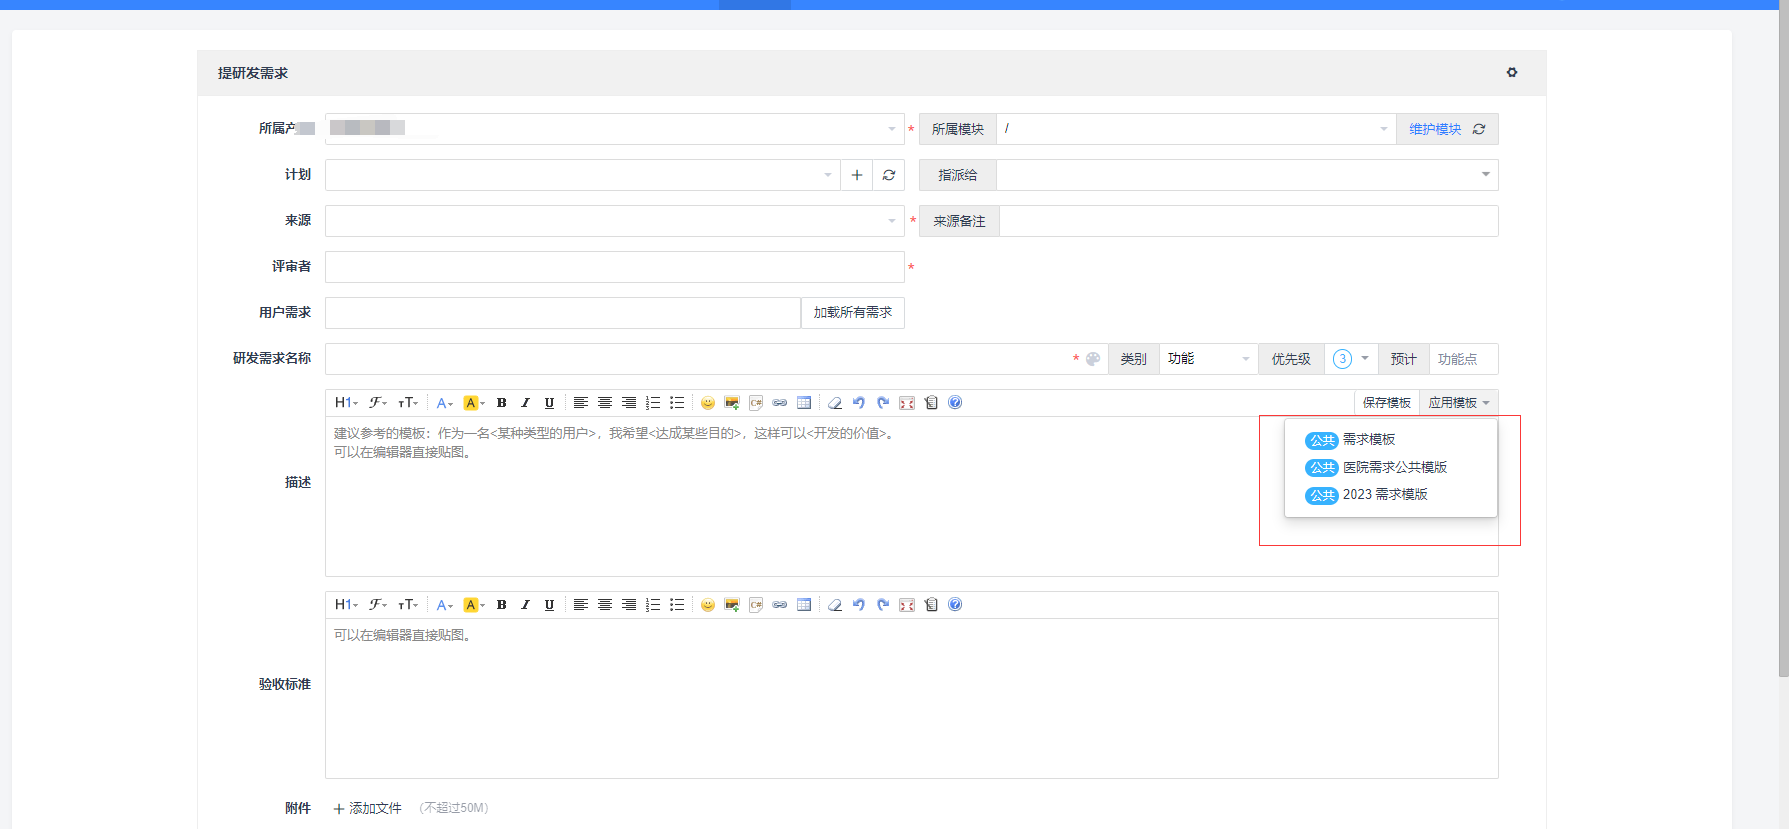Open the 所属模块 dropdown
1789x829 pixels.
point(1197,129)
